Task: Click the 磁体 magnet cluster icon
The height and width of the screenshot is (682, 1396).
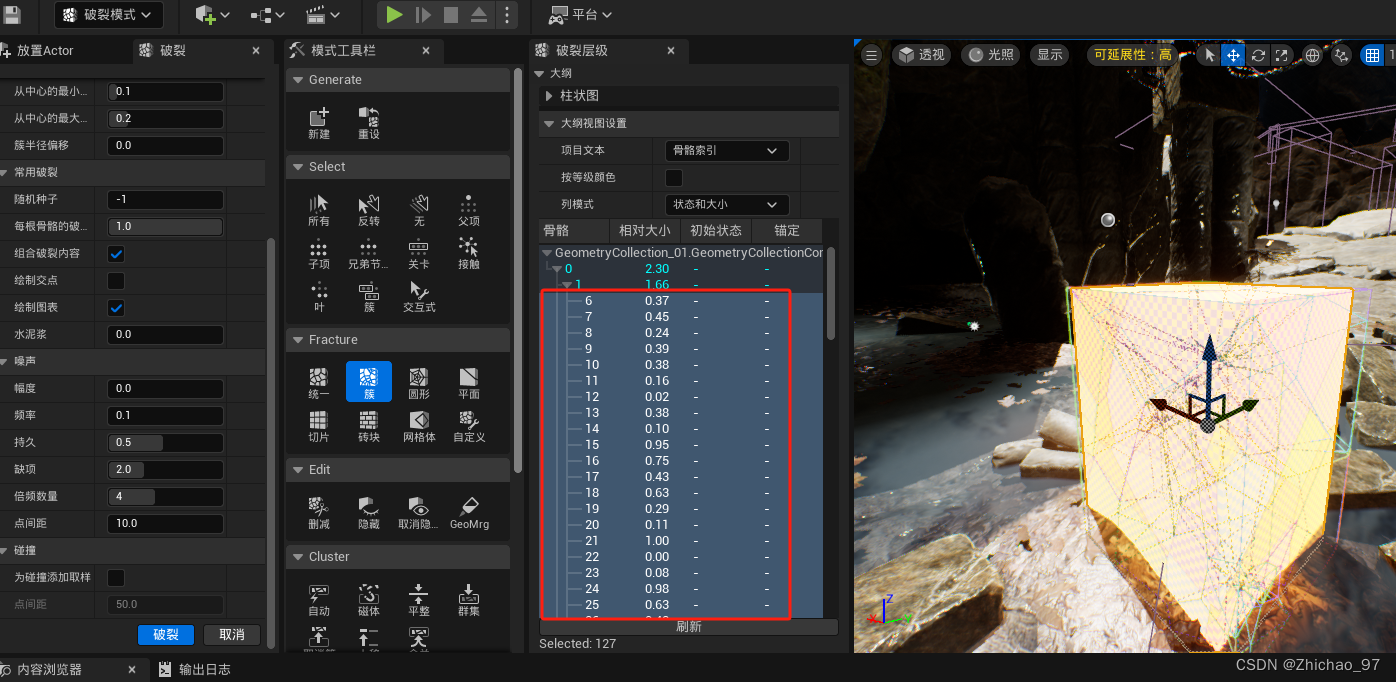Action: pos(369,600)
